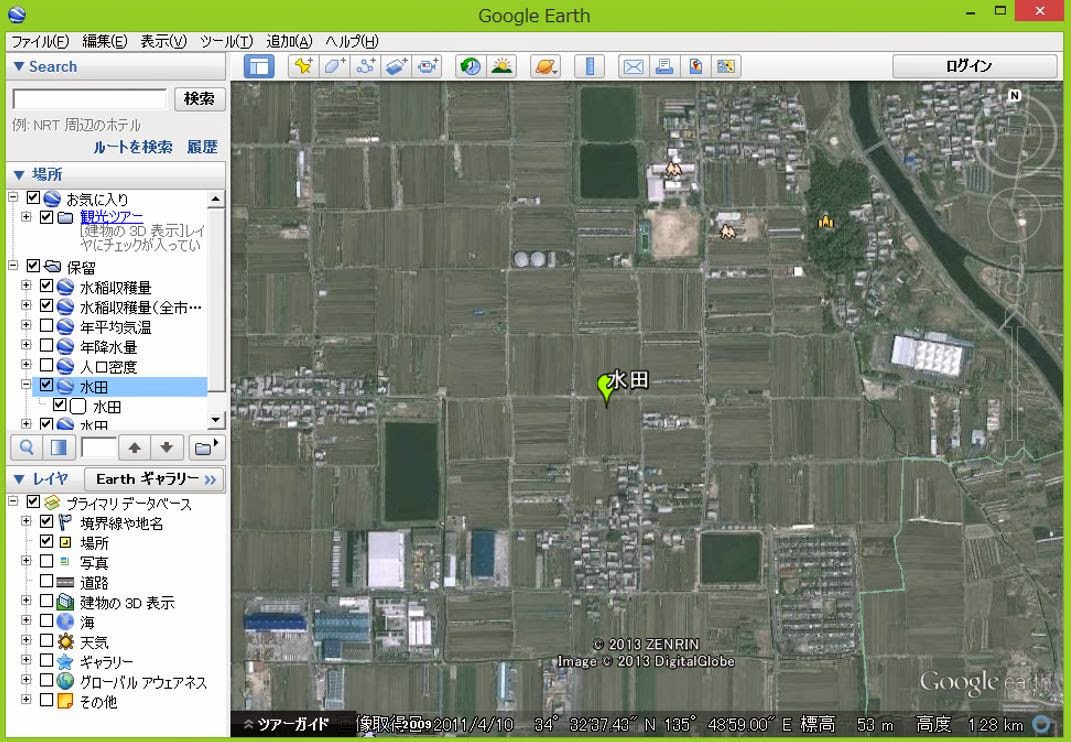Viewport: 1071px width, 742px height.
Task: Expand the 建物の 3D 表示 node
Action: 26,601
